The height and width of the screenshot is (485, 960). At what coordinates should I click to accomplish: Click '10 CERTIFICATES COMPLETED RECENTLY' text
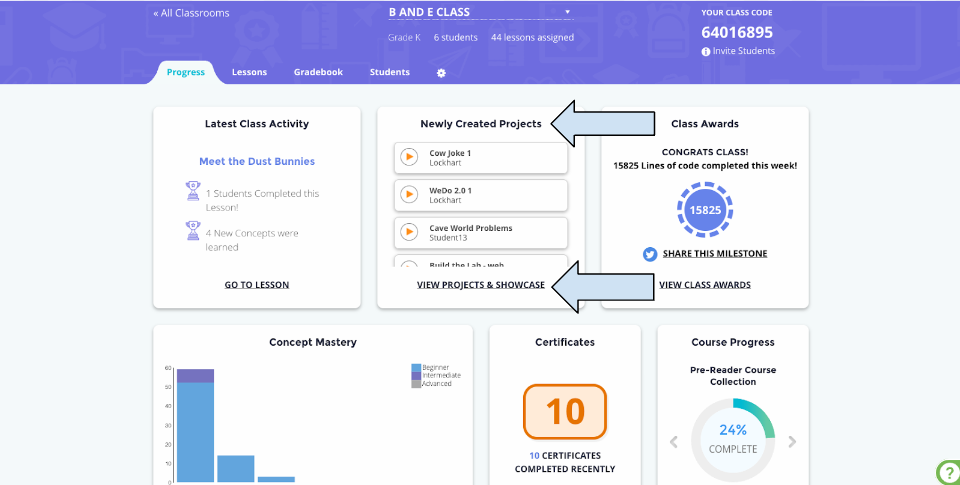[x=564, y=462]
